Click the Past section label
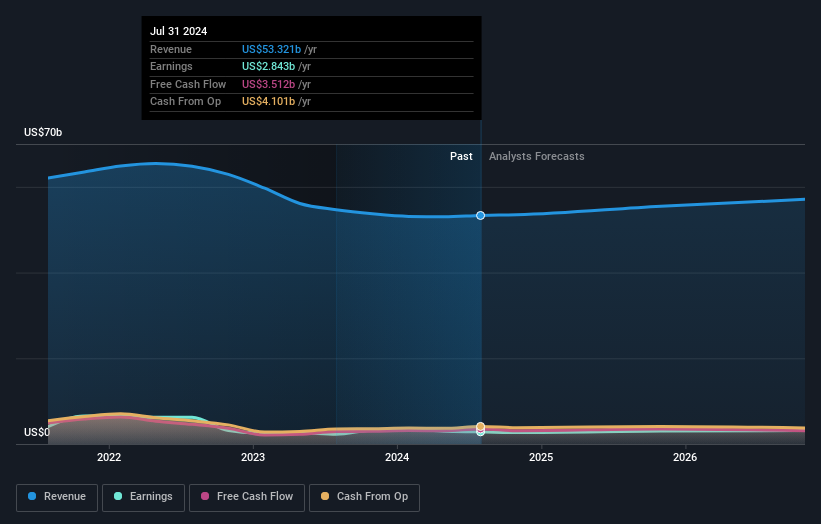Image resolution: width=821 pixels, height=524 pixels. (461, 156)
